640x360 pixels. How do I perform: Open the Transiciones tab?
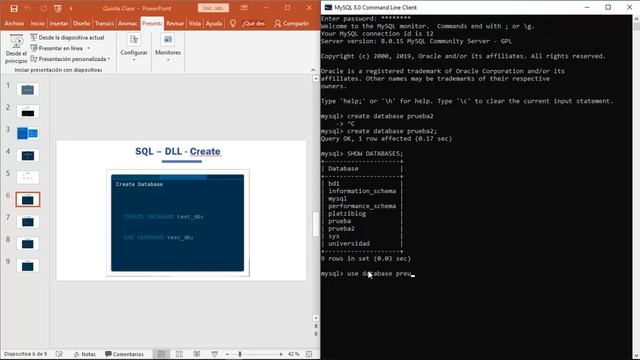(104, 24)
